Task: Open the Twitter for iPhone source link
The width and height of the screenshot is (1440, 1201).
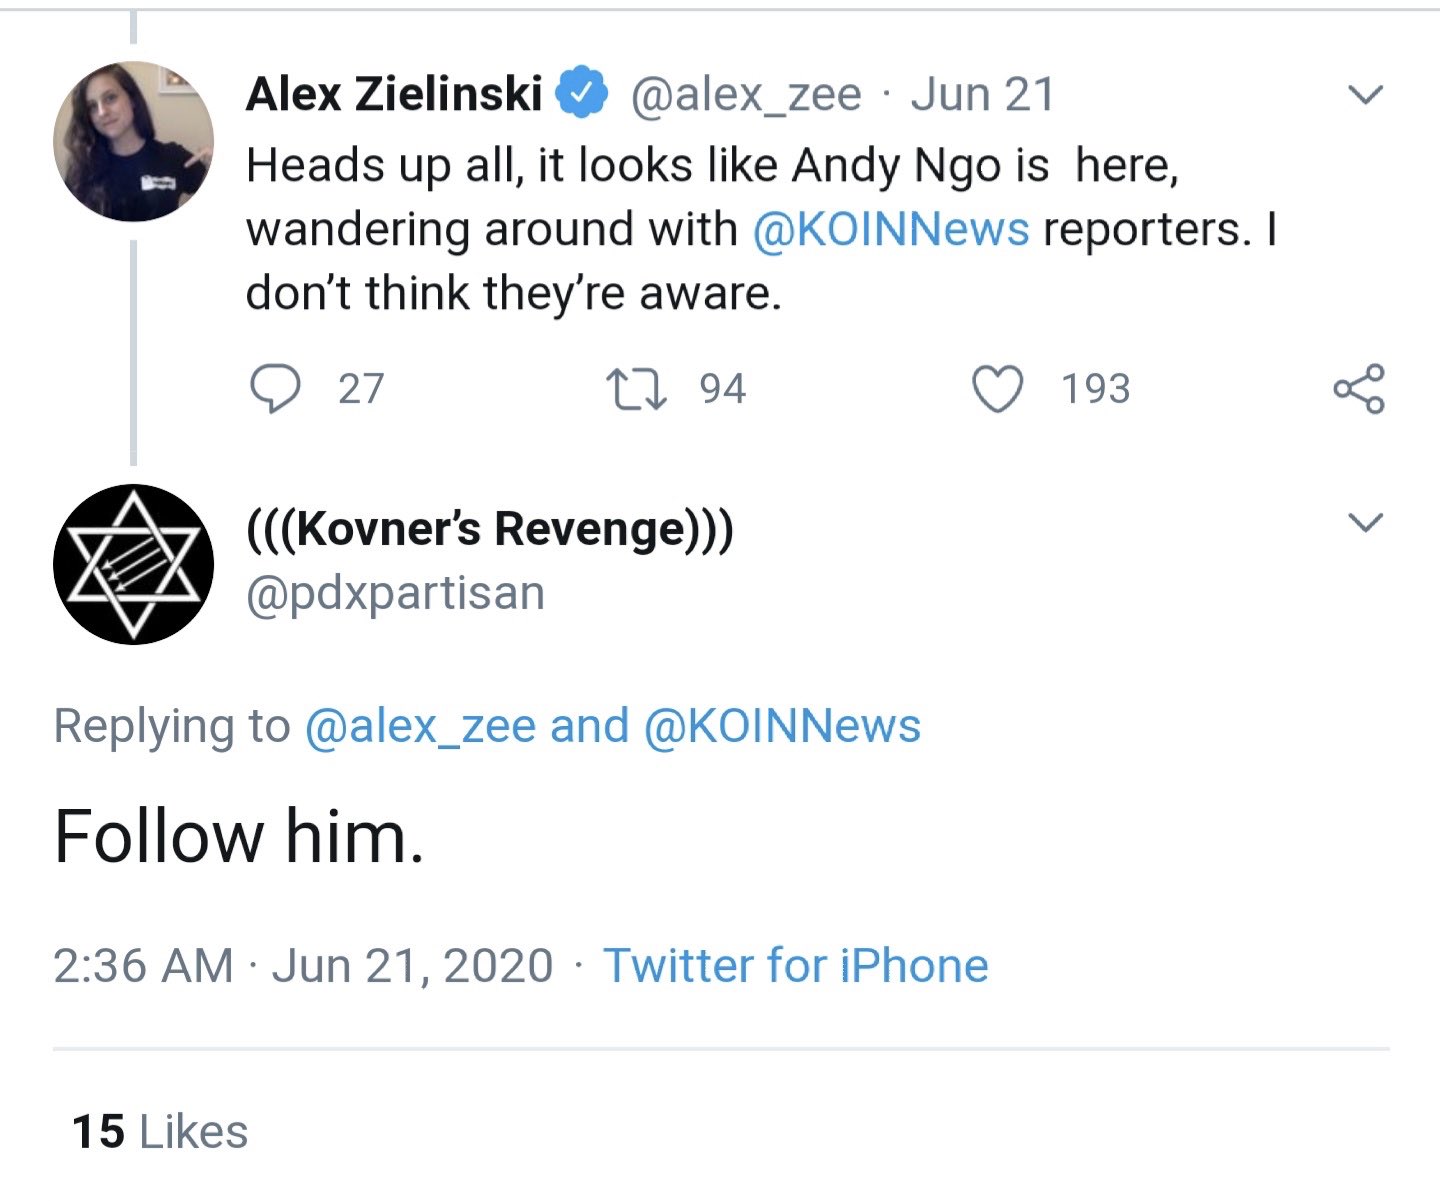Action: tap(796, 966)
